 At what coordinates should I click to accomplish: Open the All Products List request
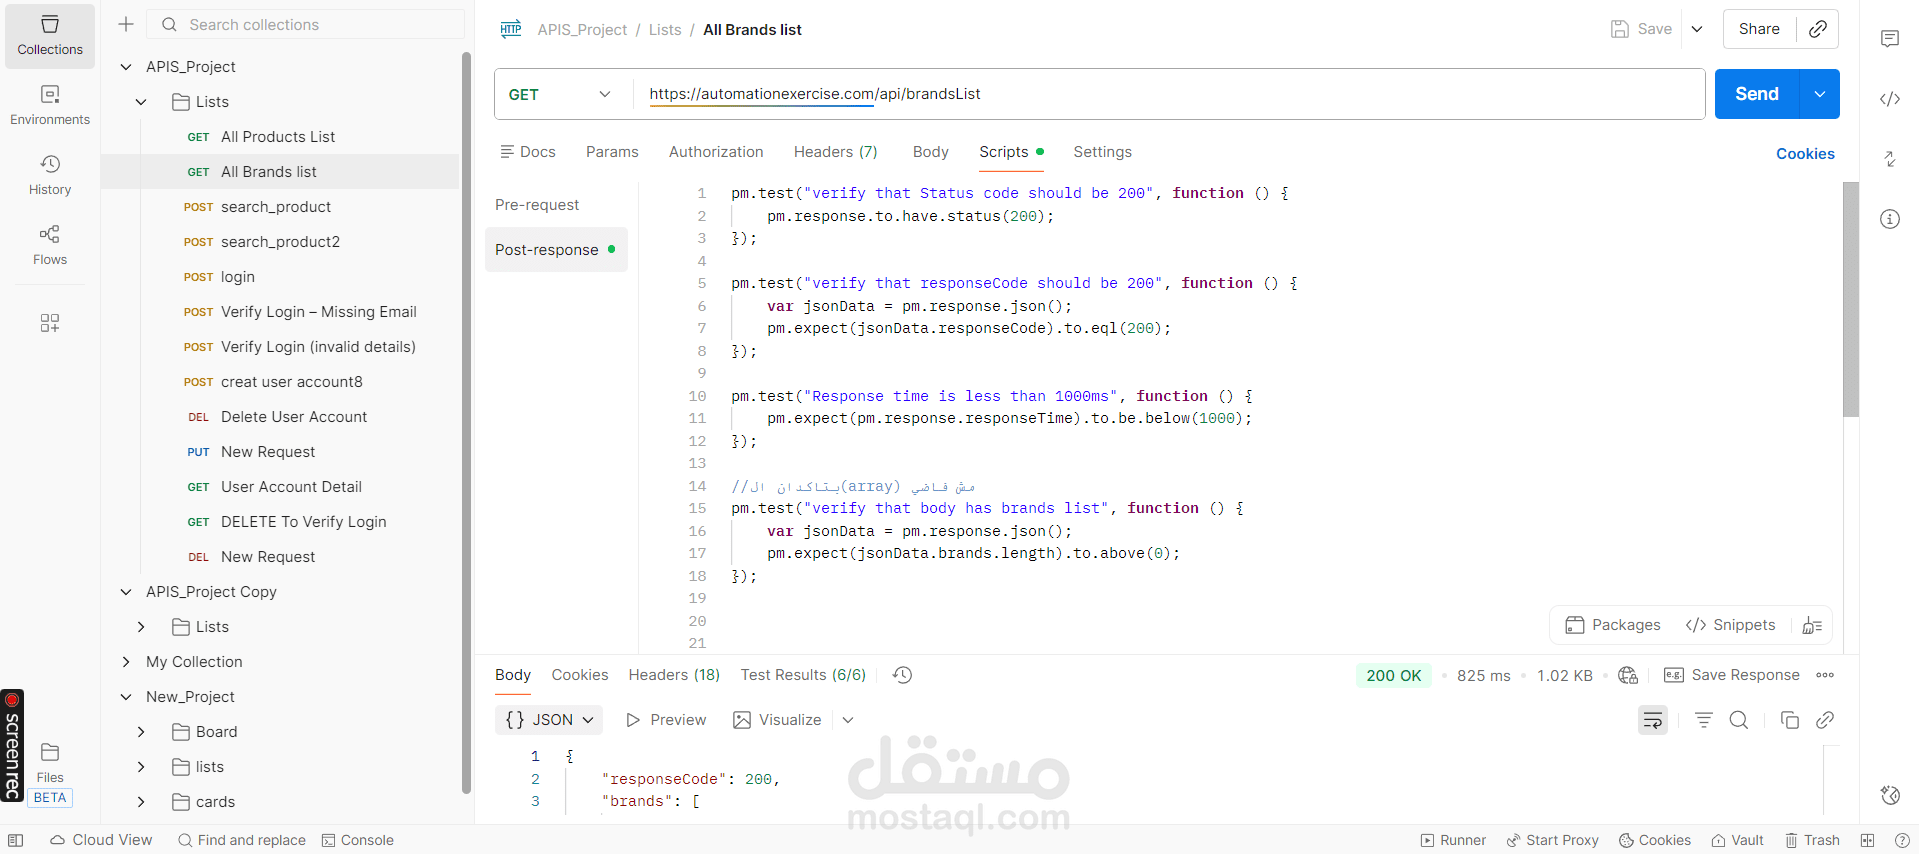[x=280, y=137]
